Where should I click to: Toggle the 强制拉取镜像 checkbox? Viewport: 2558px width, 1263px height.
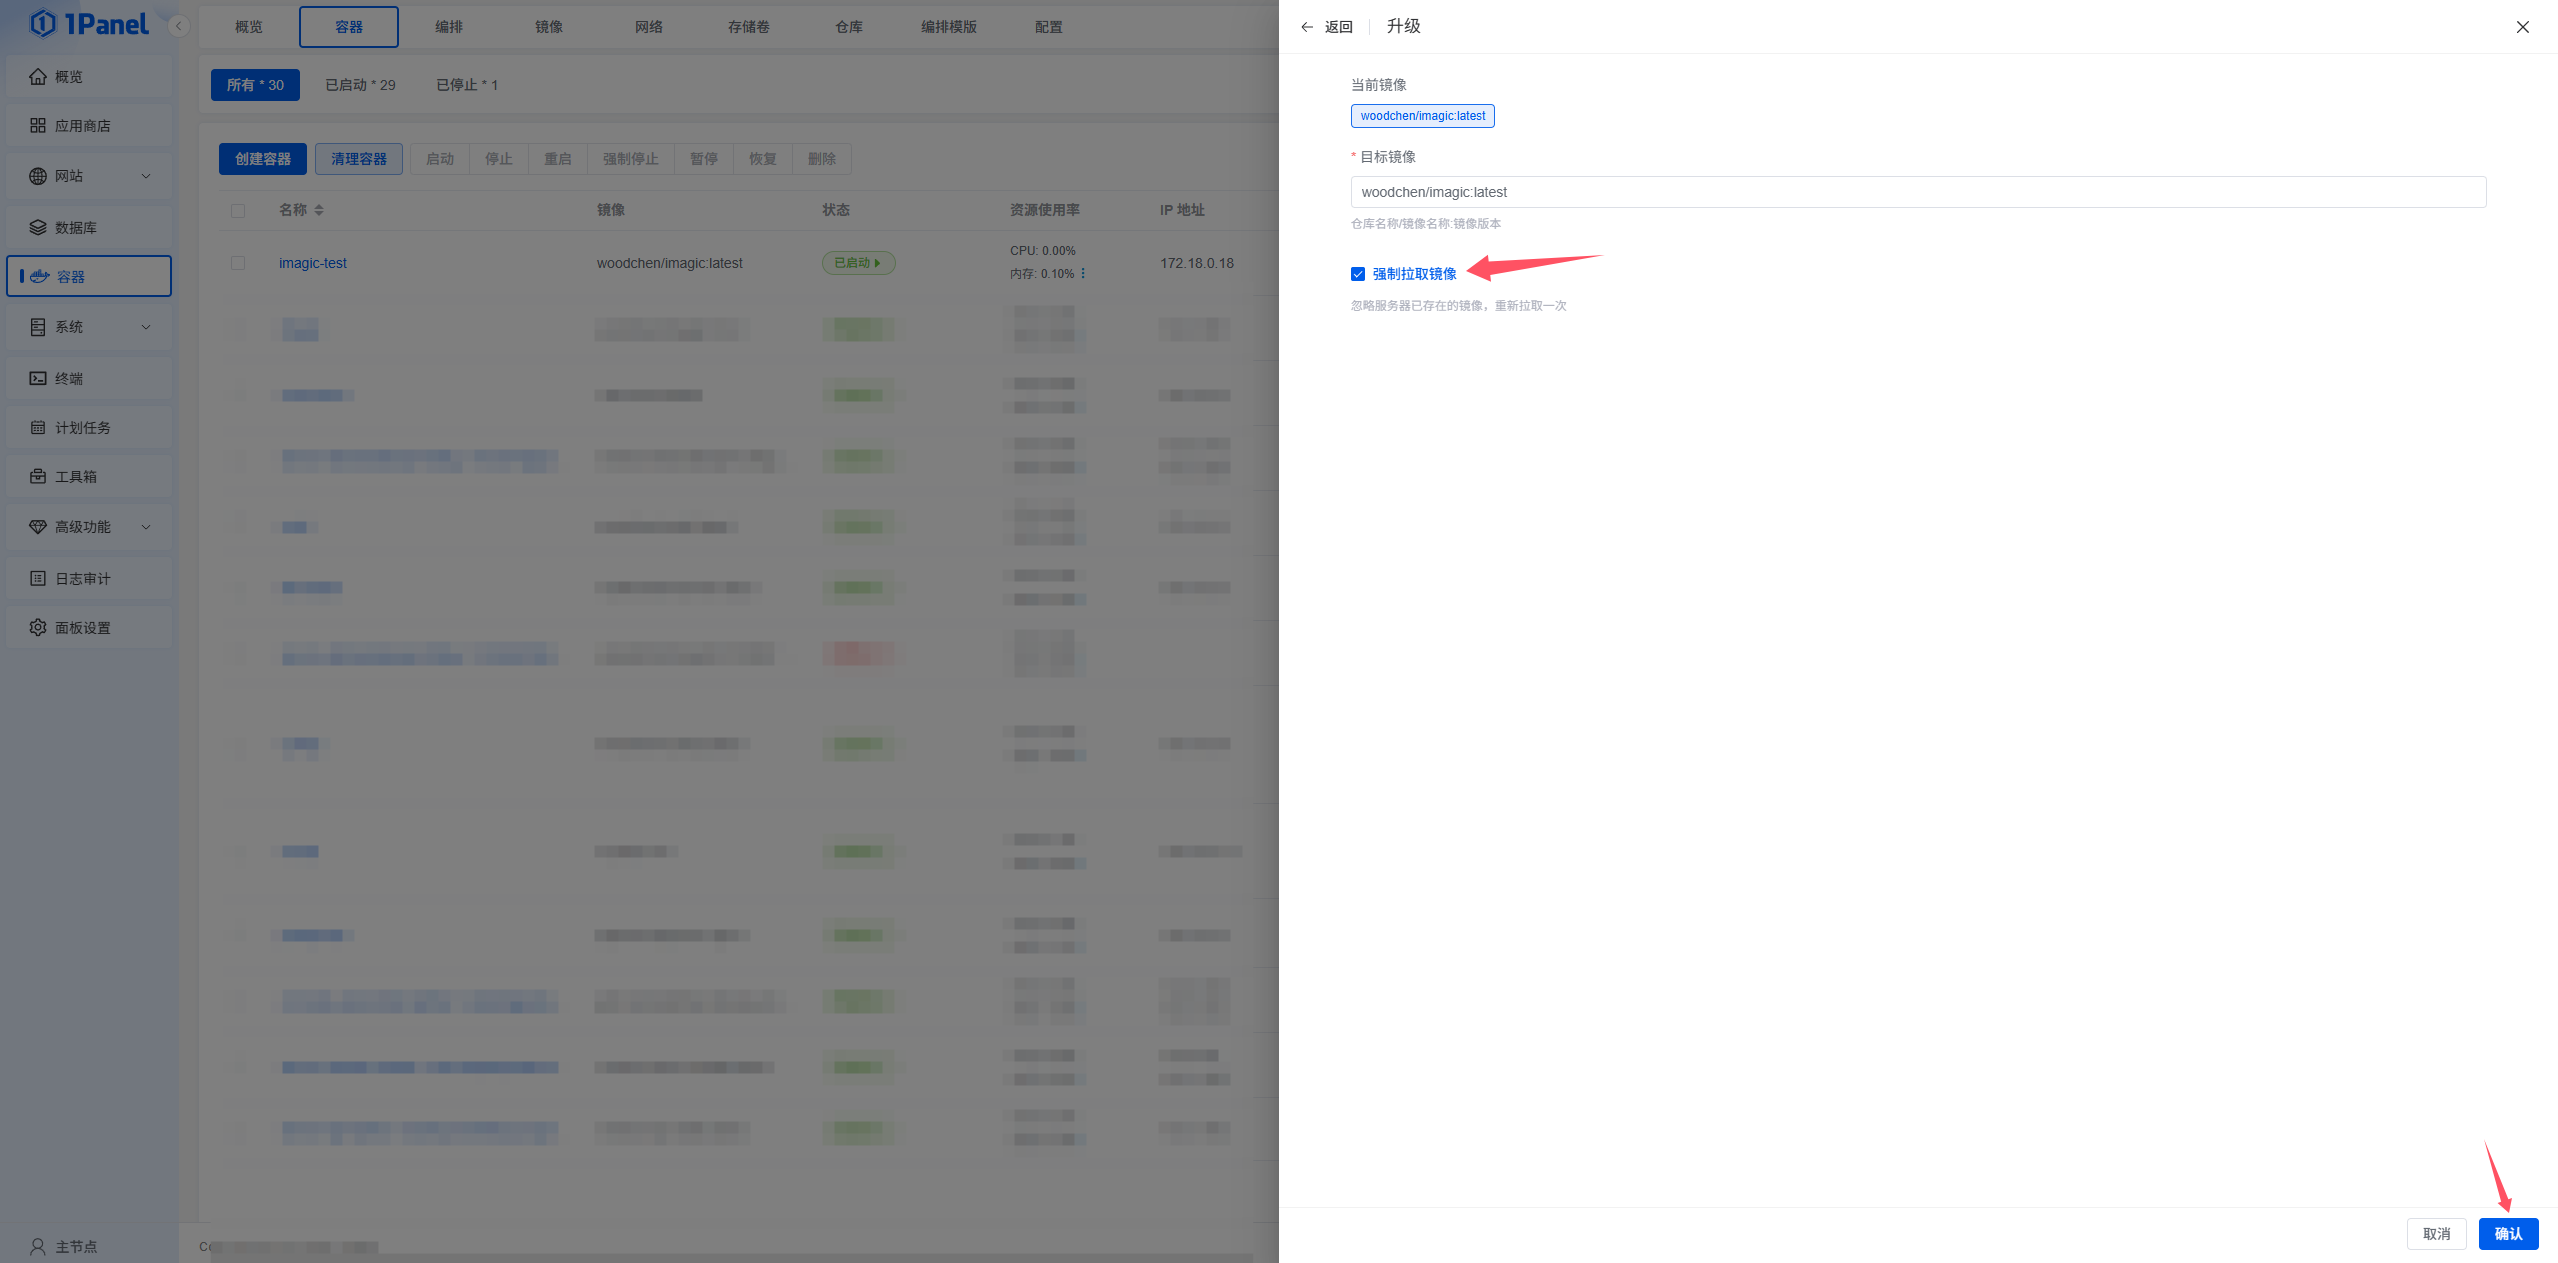click(1358, 274)
